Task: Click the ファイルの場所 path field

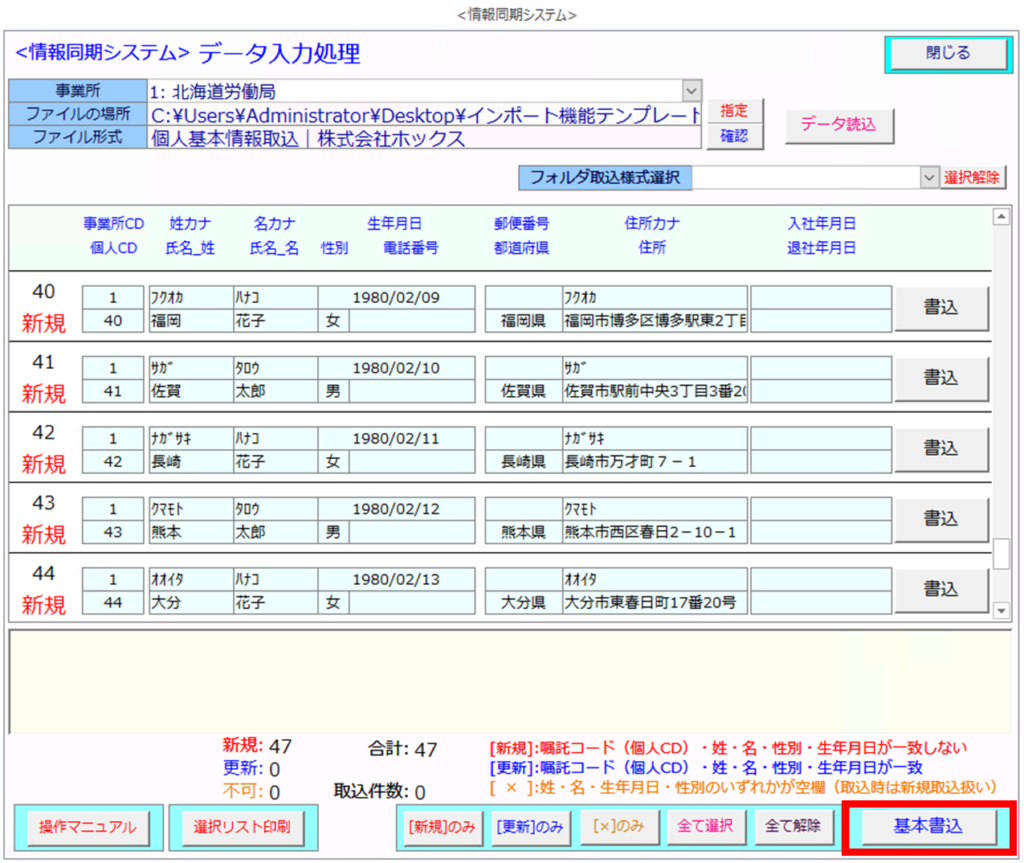Action: (x=425, y=115)
